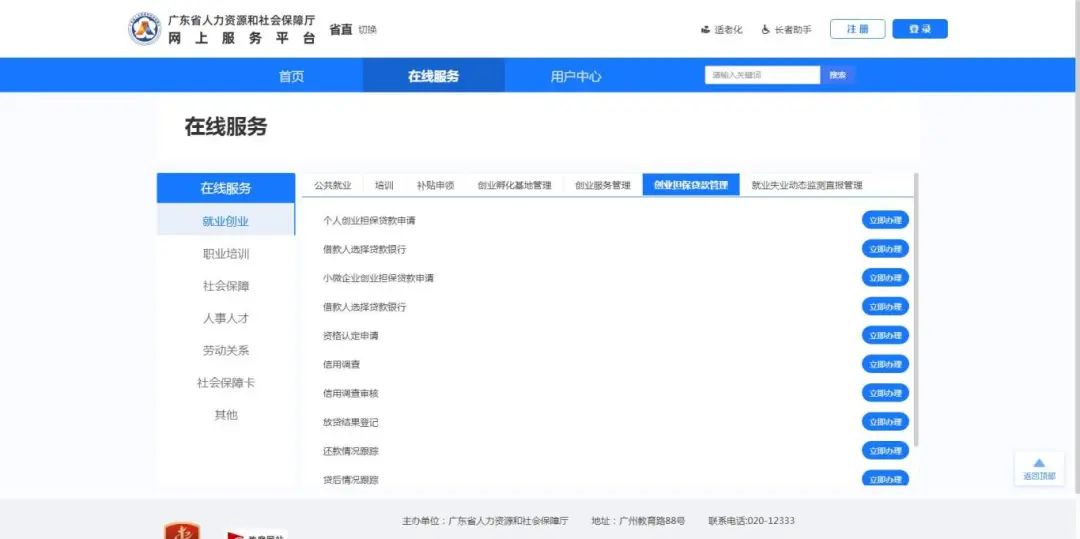1080x539 pixels.
Task: Click the footer 联系电话:020-12333 text
Action: pos(751,520)
